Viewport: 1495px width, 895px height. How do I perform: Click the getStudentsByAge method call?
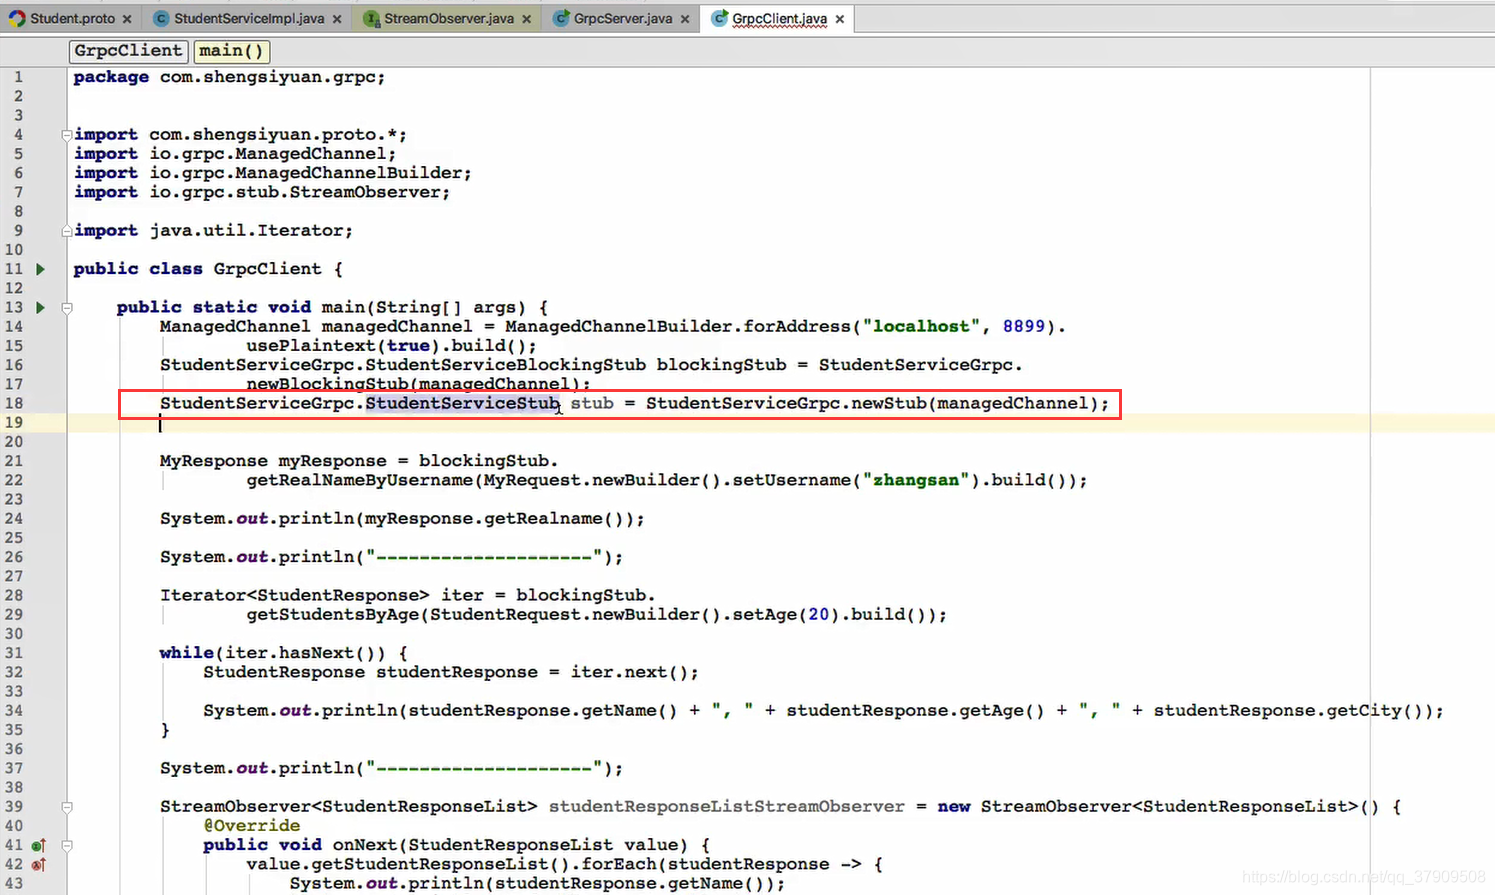point(333,615)
